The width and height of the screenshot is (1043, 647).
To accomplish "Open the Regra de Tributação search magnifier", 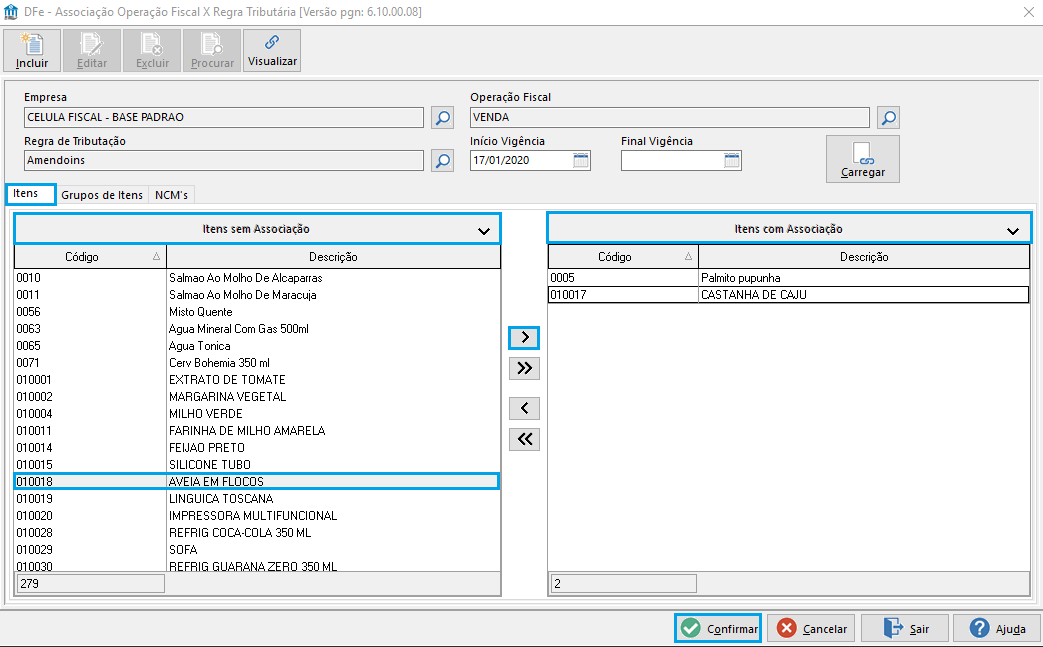I will coord(442,161).
